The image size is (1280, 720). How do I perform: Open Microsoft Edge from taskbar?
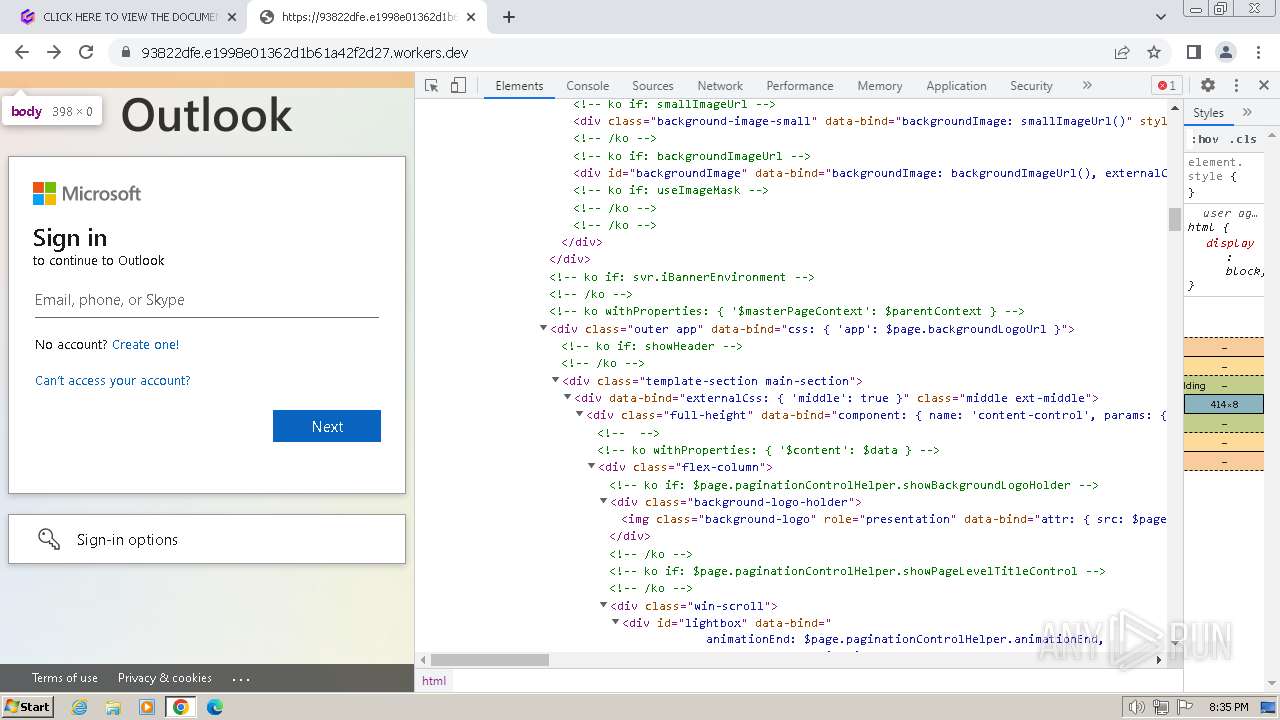pos(214,706)
